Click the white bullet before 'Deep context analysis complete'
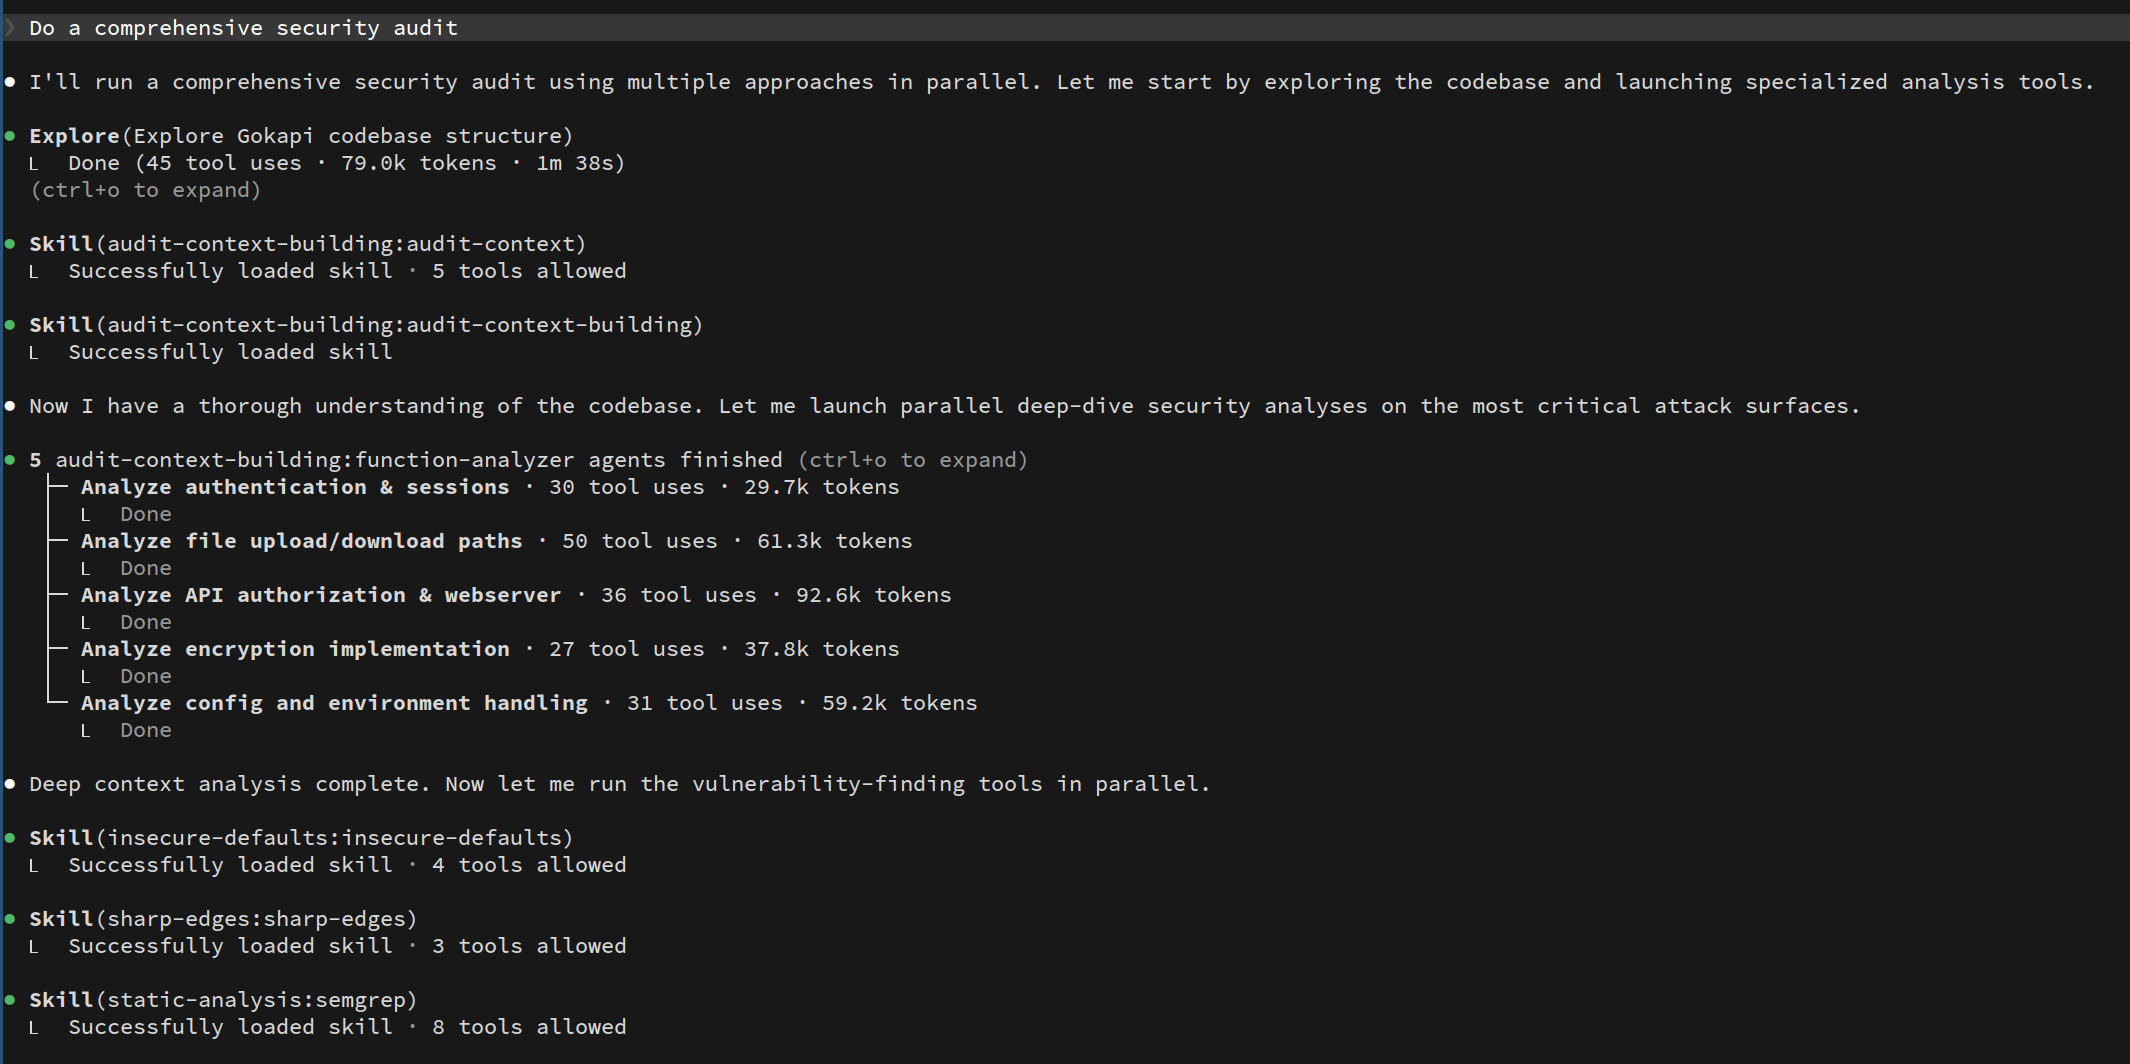2130x1064 pixels. [10, 784]
